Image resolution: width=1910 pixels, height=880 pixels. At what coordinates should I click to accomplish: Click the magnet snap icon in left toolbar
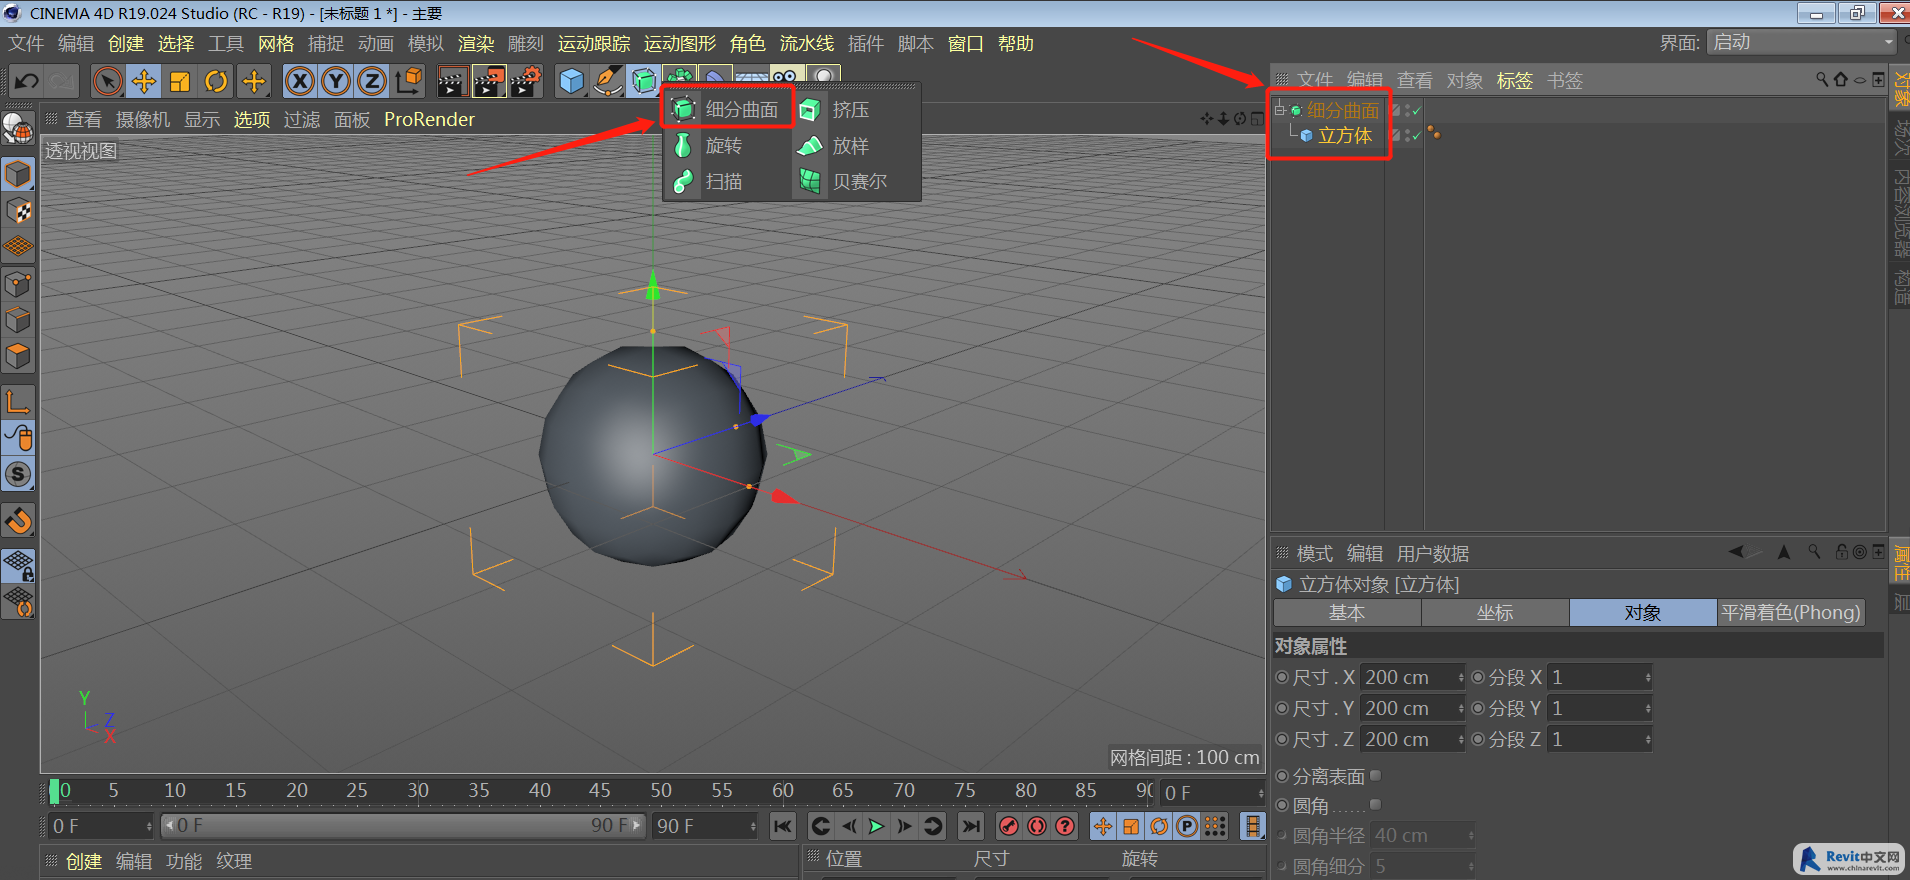tap(18, 521)
